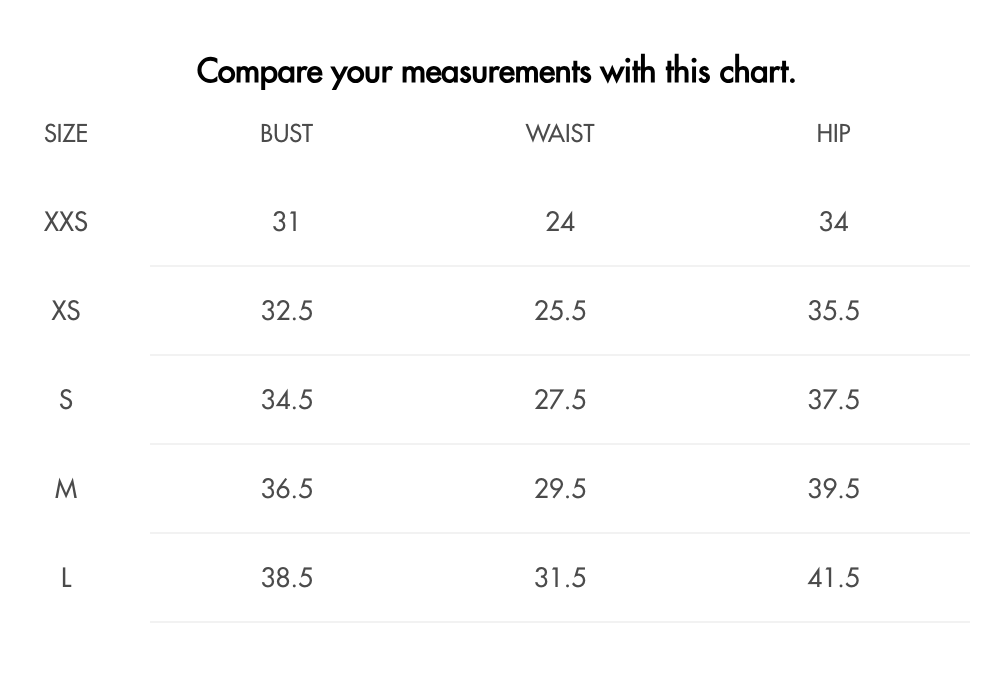Select the HIP column header
The height and width of the screenshot is (680, 992).
(833, 133)
